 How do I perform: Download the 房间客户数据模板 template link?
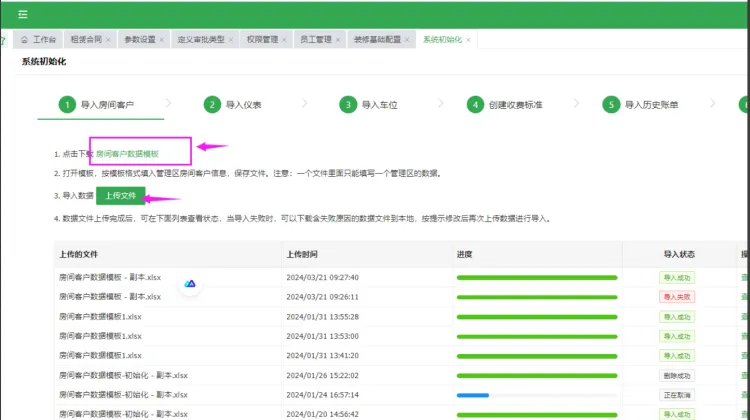[x=127, y=154]
